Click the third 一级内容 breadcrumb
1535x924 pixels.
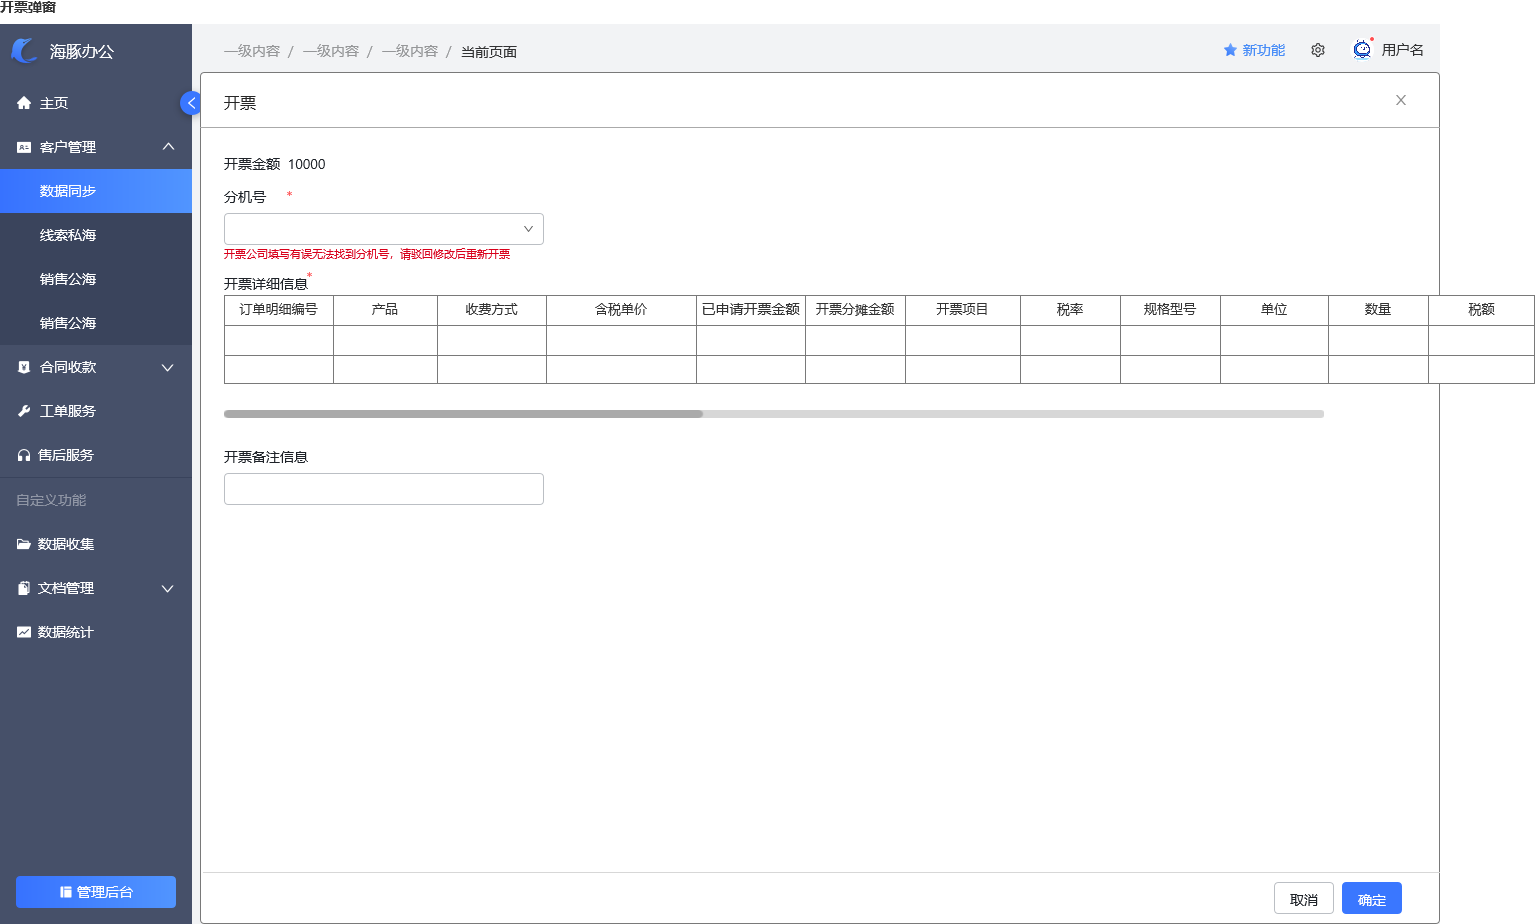coord(410,51)
